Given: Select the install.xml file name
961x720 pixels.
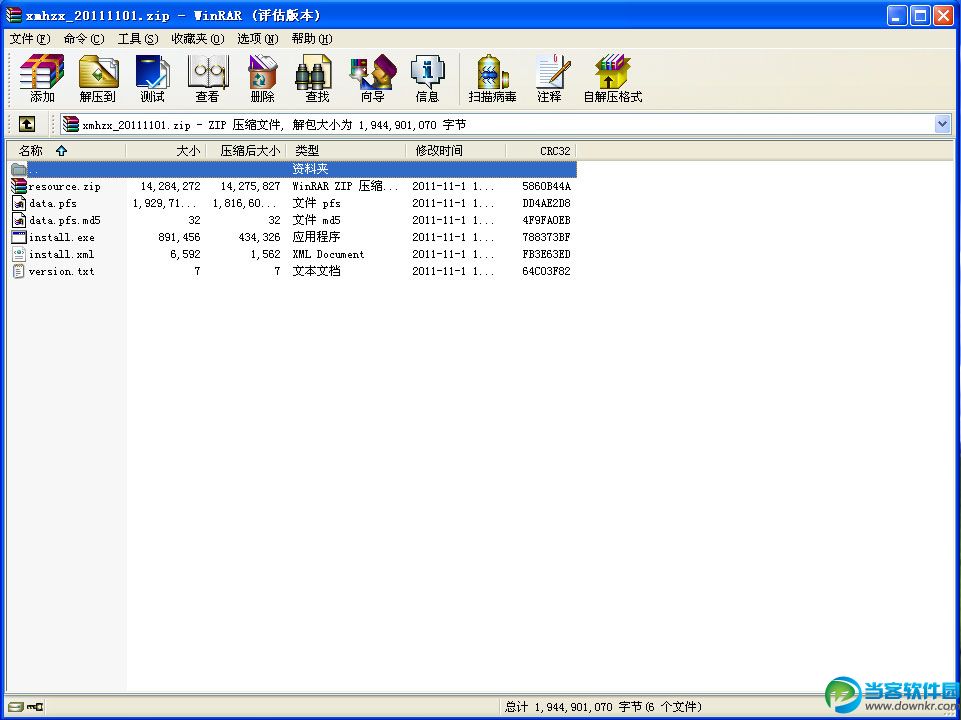Looking at the screenshot, I should point(61,254).
